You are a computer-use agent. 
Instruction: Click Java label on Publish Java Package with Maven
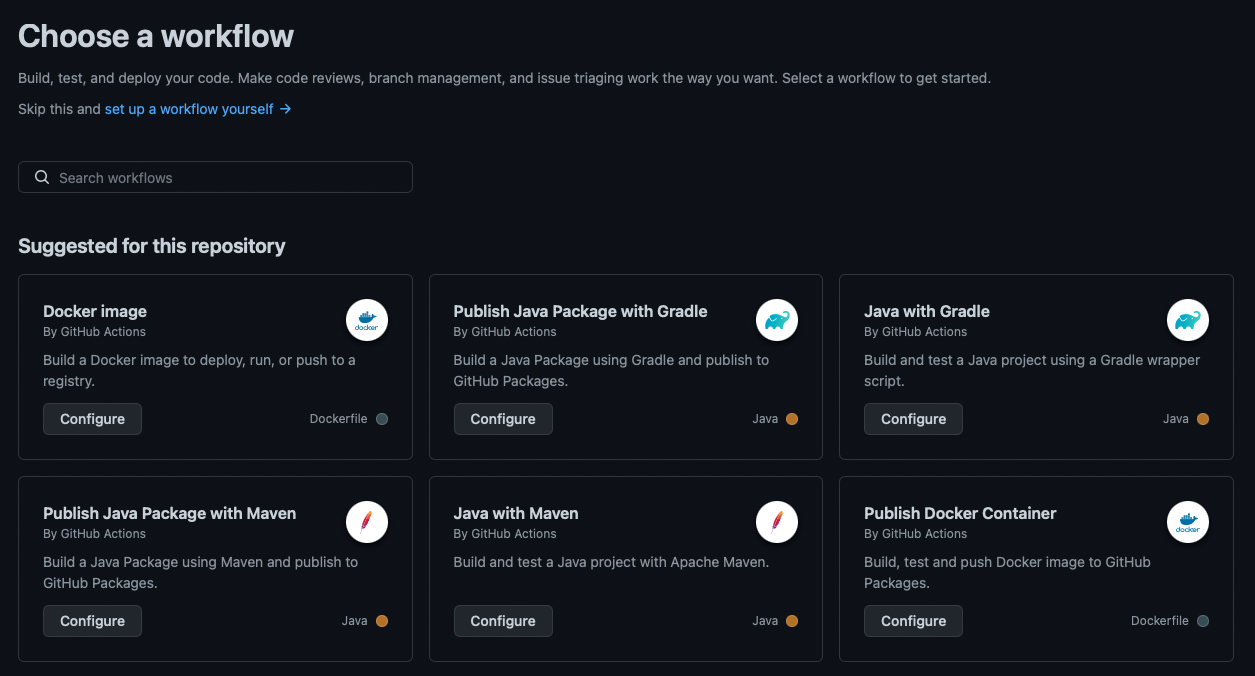355,621
